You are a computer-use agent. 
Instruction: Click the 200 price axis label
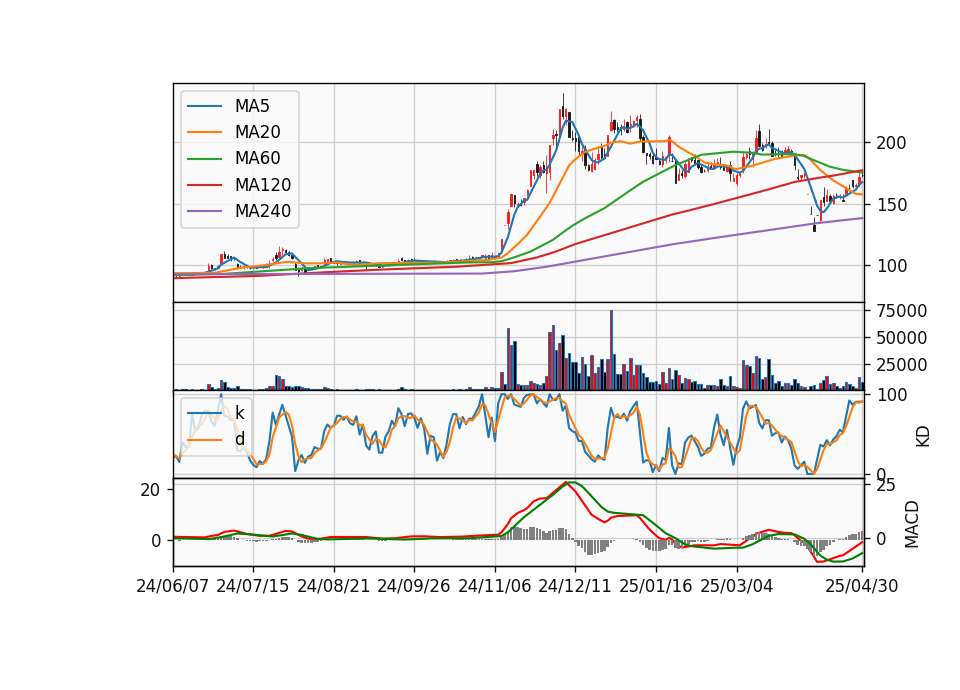point(891,143)
